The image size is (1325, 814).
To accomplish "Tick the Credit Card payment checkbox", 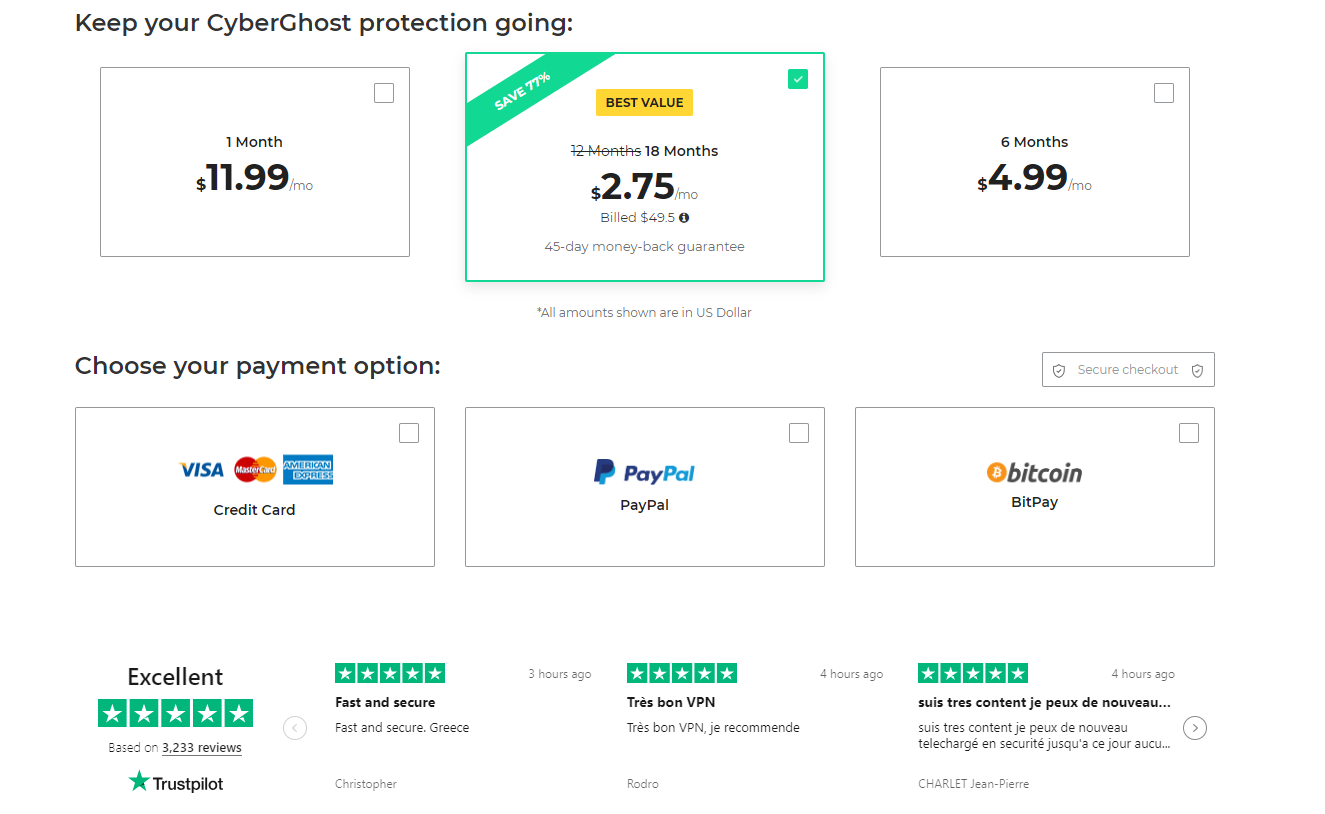I will pos(409,433).
